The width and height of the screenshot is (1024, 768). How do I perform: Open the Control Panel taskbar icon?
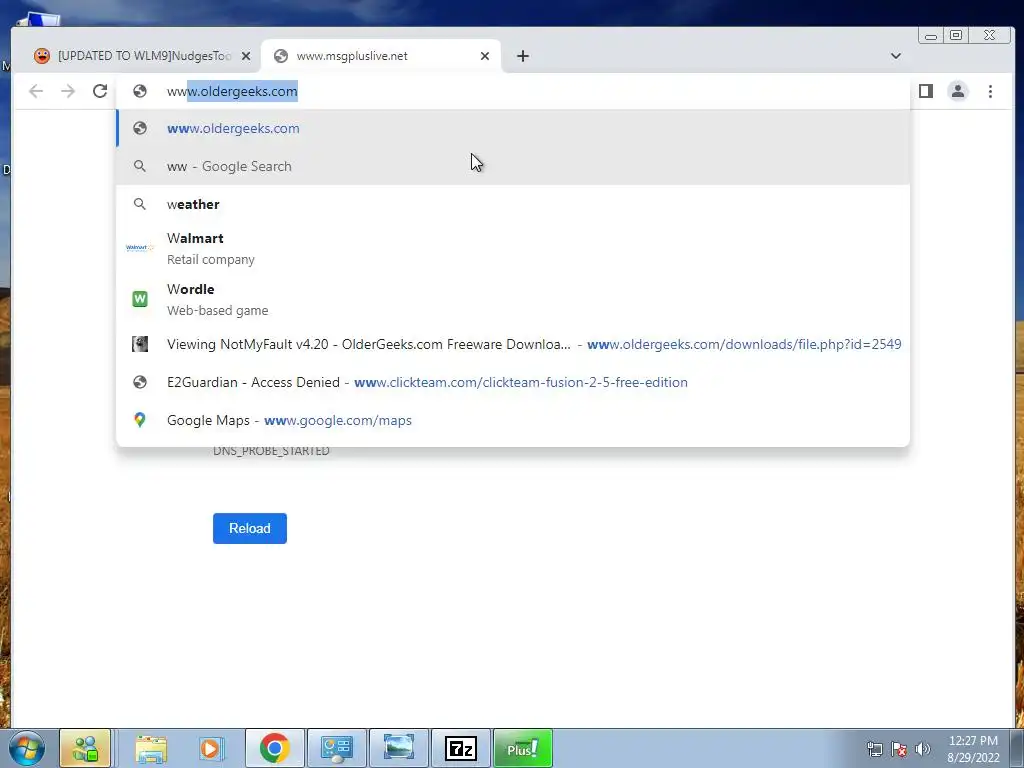tap(337, 748)
